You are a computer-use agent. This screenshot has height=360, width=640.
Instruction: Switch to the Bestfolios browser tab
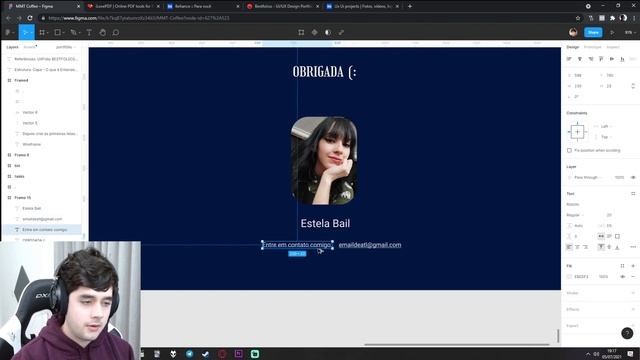282,6
